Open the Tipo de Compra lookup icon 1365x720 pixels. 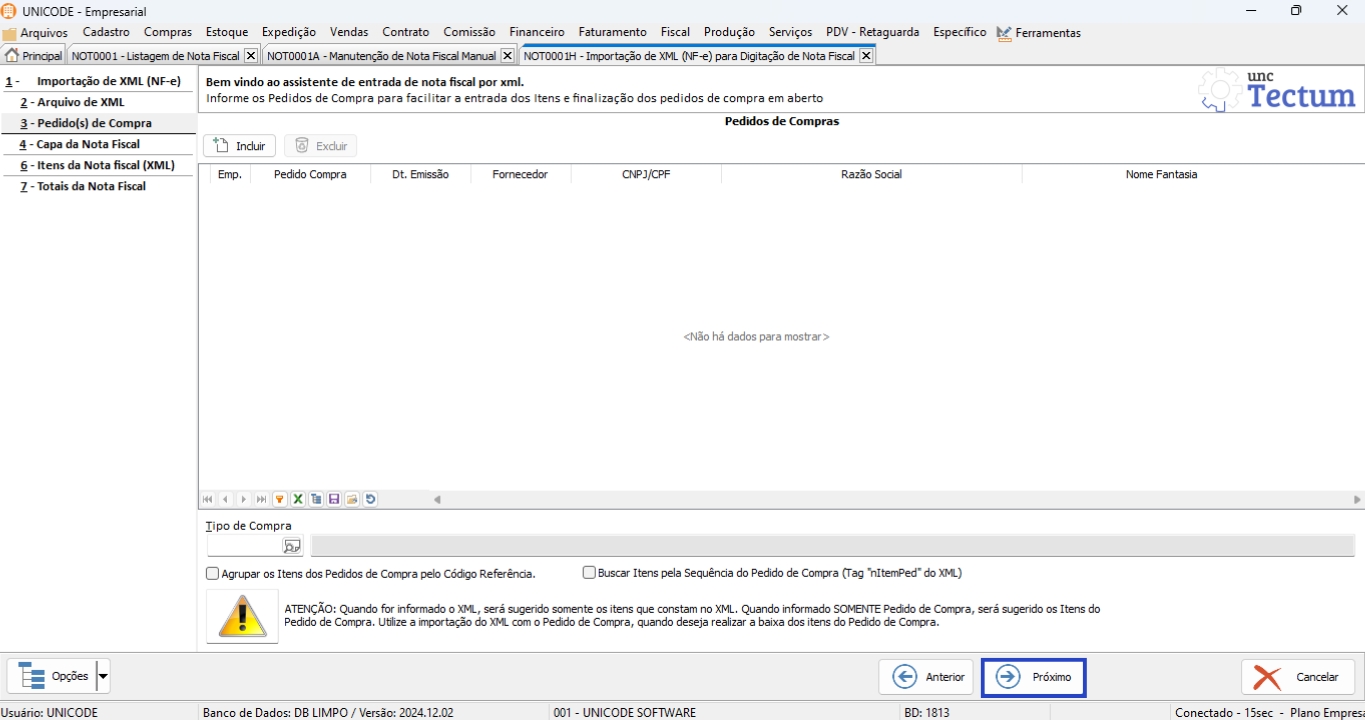tap(291, 546)
